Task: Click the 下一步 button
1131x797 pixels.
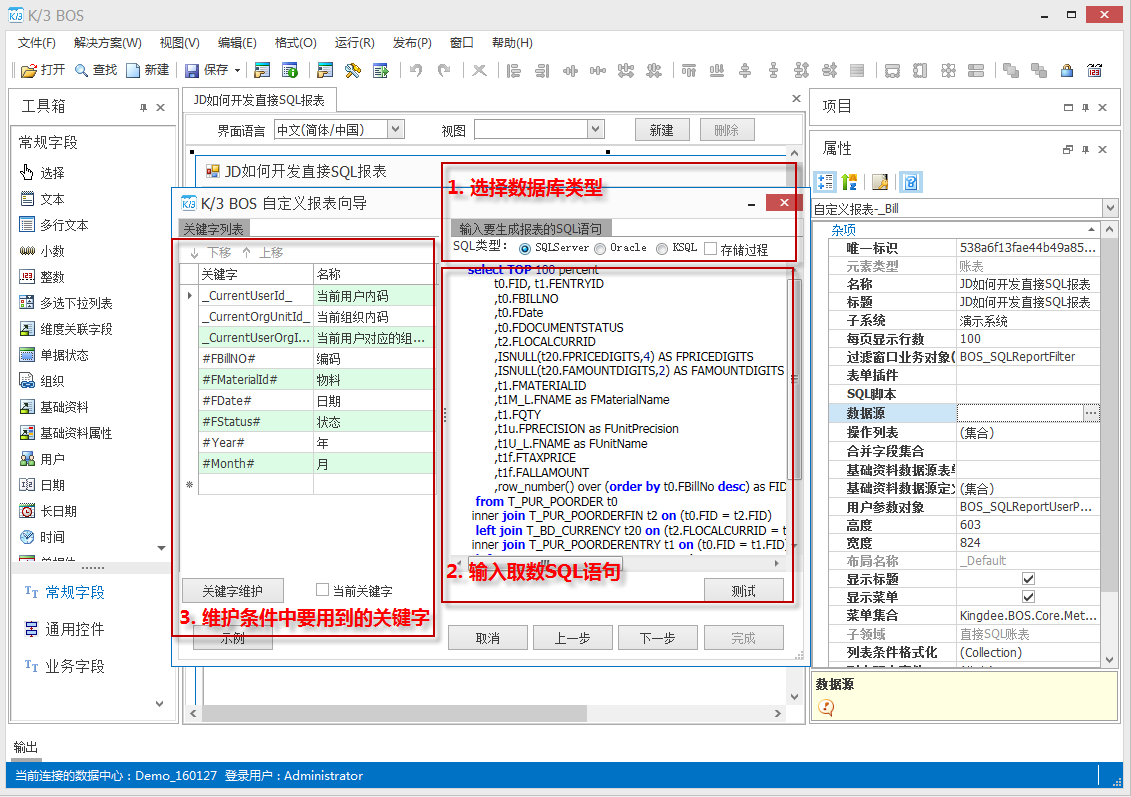Action: (657, 638)
